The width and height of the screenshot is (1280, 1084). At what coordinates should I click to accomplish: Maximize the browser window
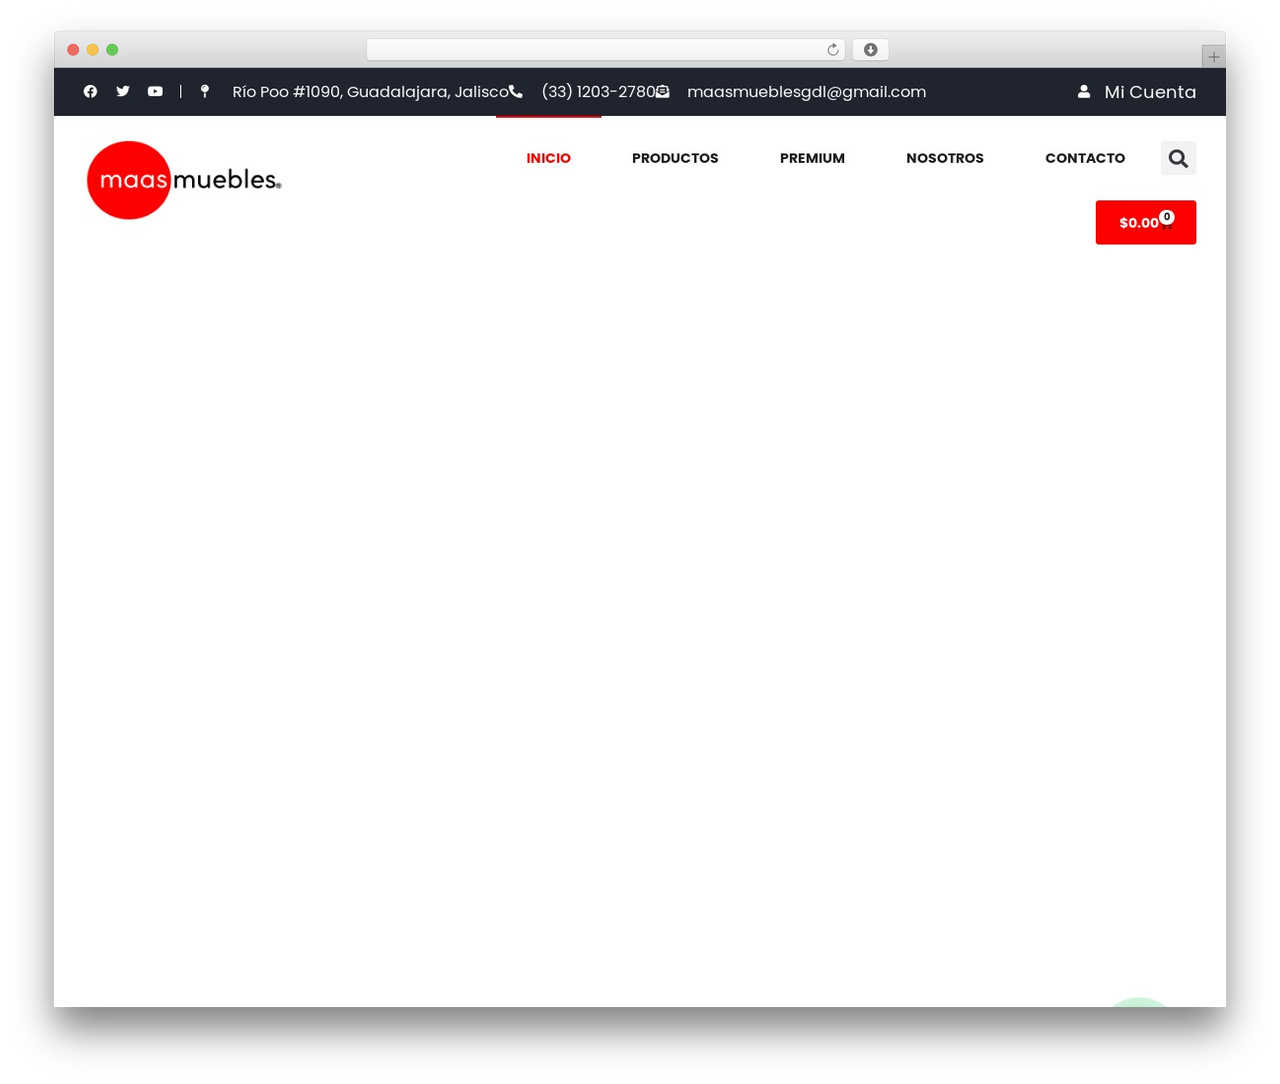[112, 50]
